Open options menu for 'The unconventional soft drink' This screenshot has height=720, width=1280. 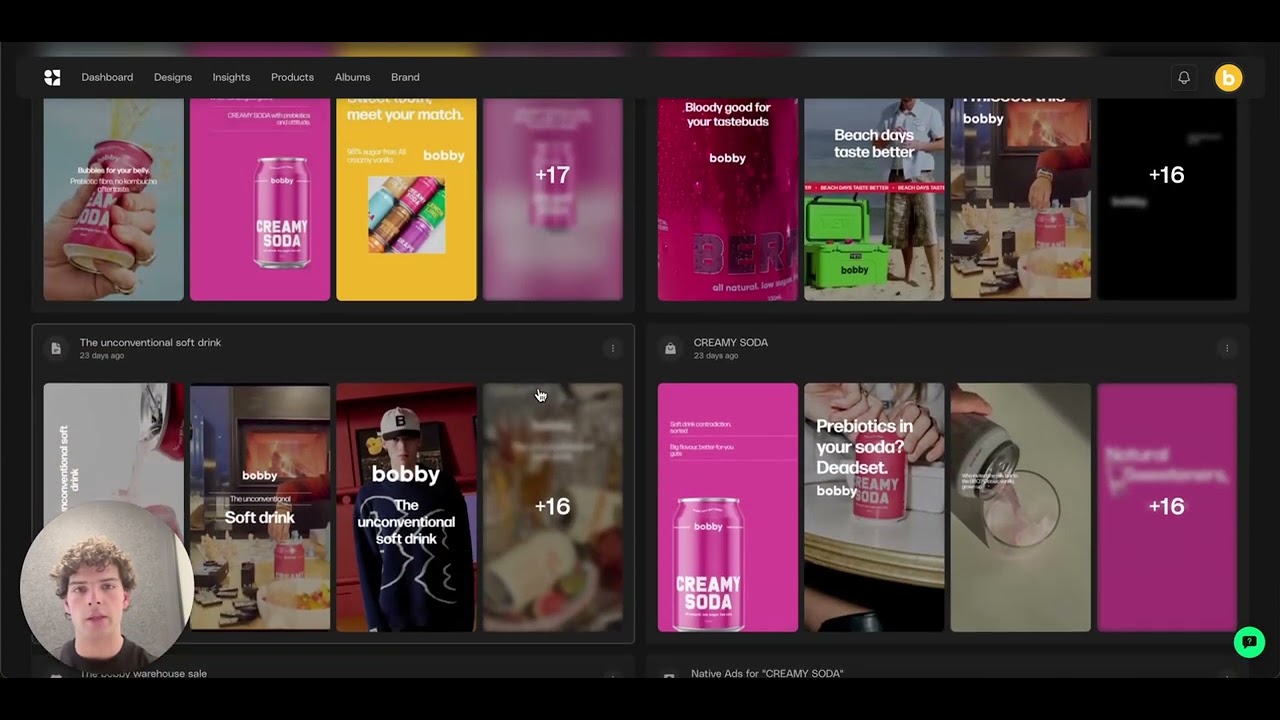coord(613,348)
